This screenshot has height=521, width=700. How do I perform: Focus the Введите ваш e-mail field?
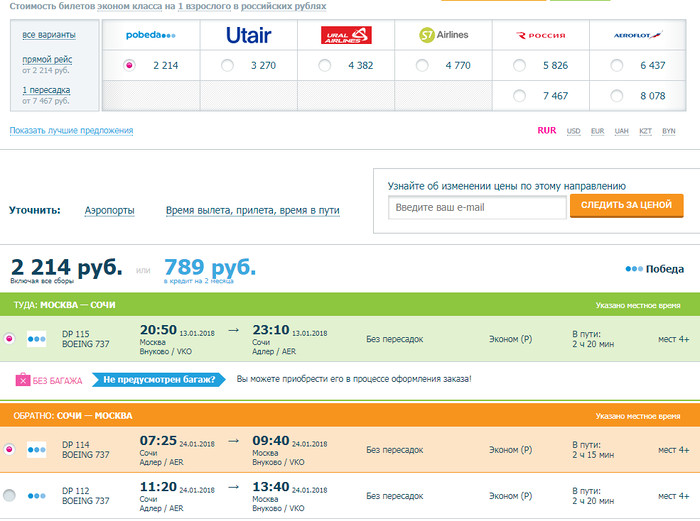(477, 208)
